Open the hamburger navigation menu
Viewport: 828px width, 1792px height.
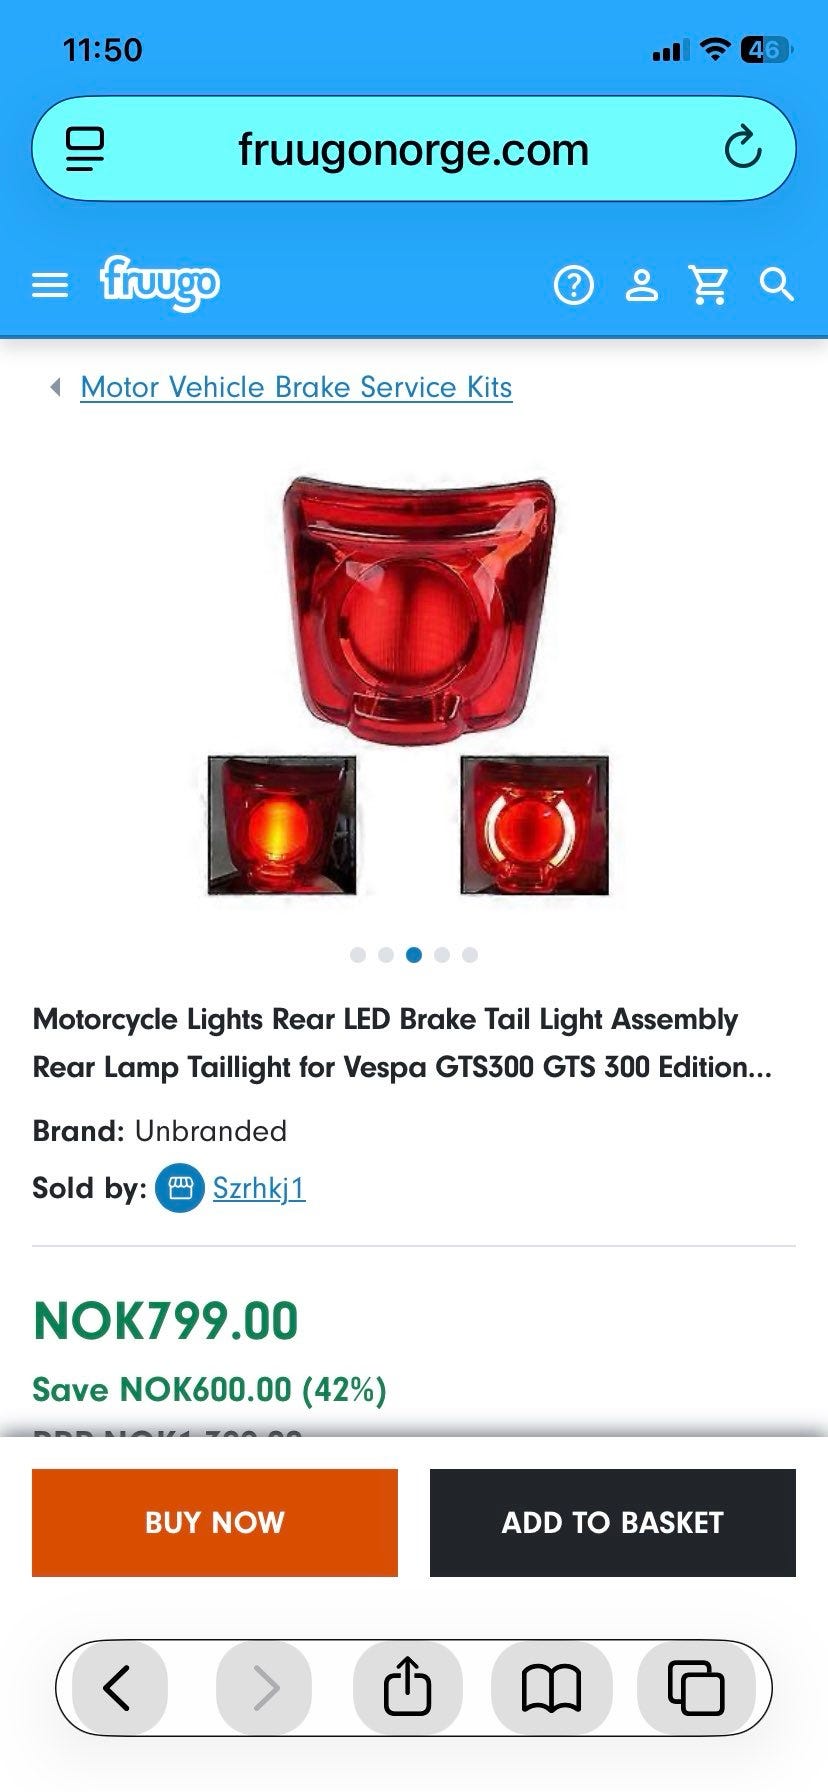click(50, 286)
